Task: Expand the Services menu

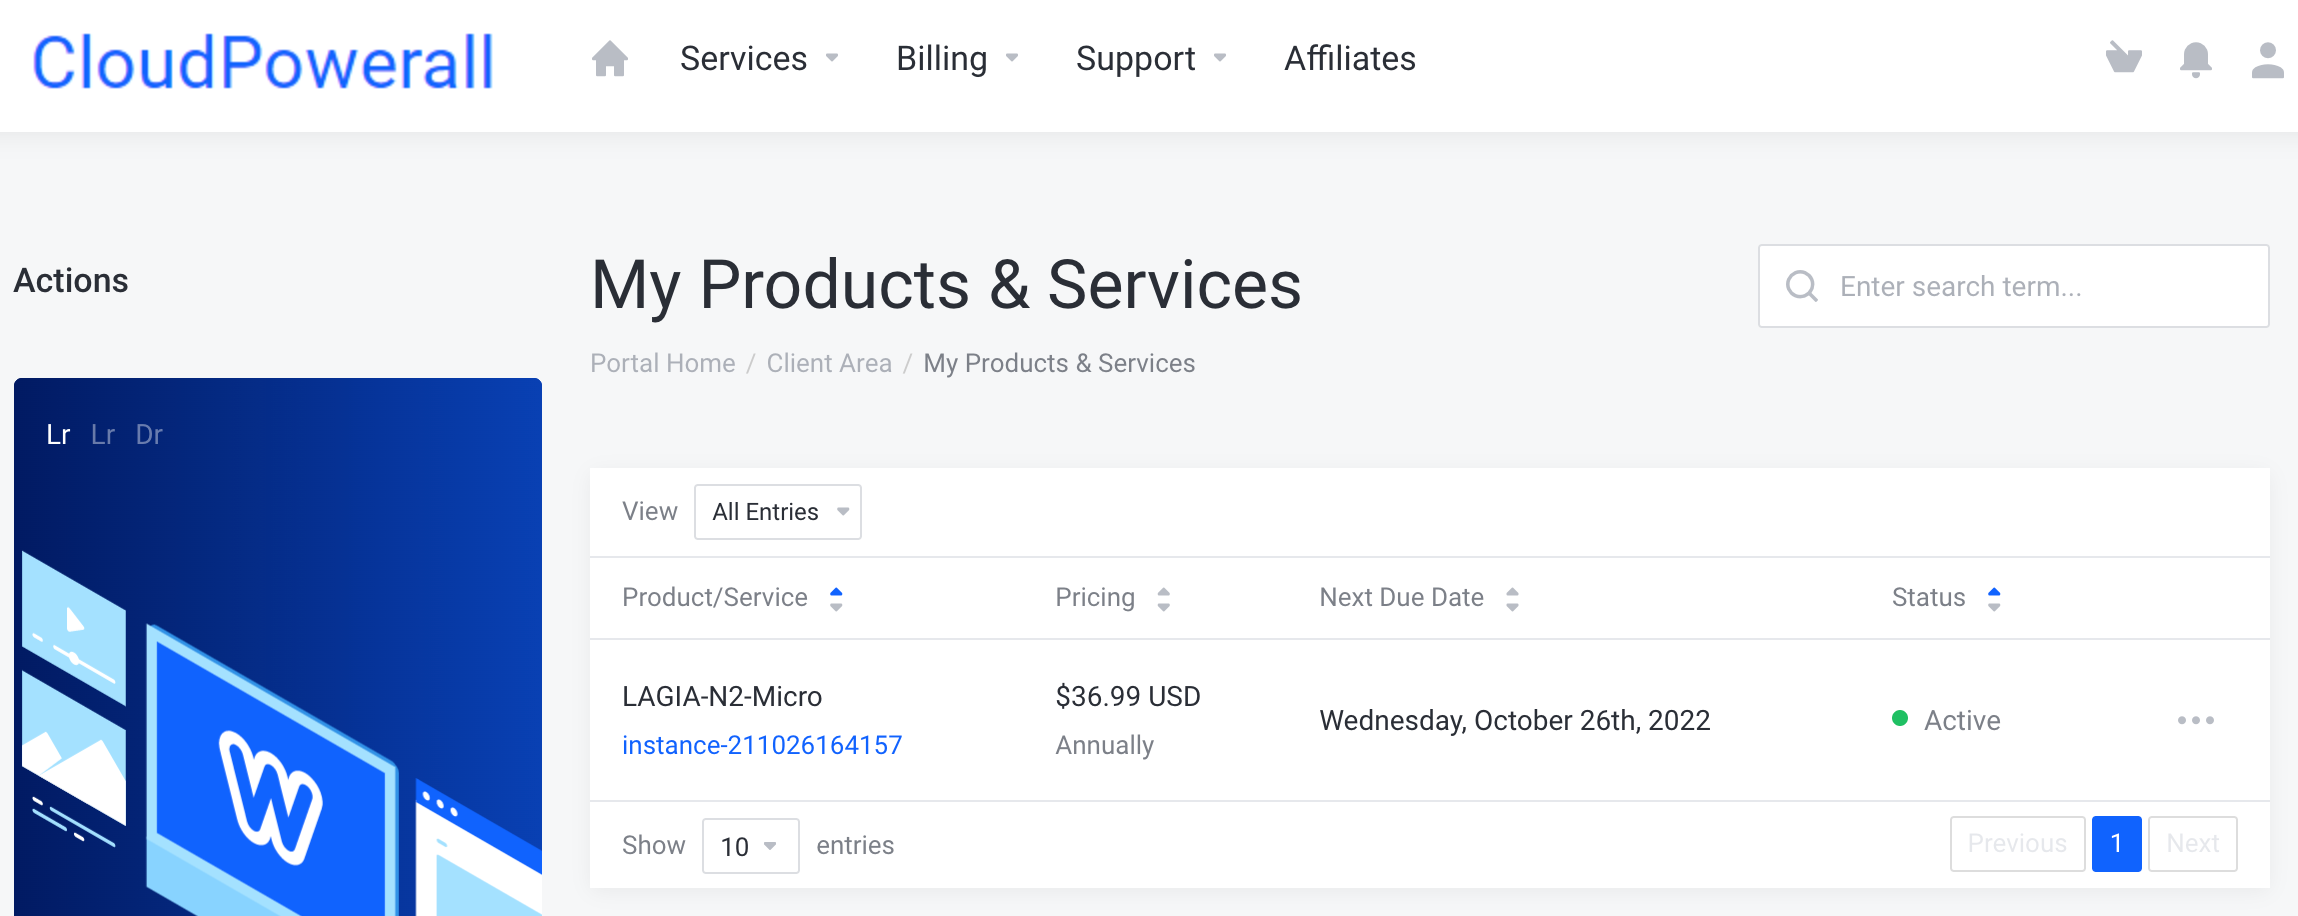Action: point(759,59)
